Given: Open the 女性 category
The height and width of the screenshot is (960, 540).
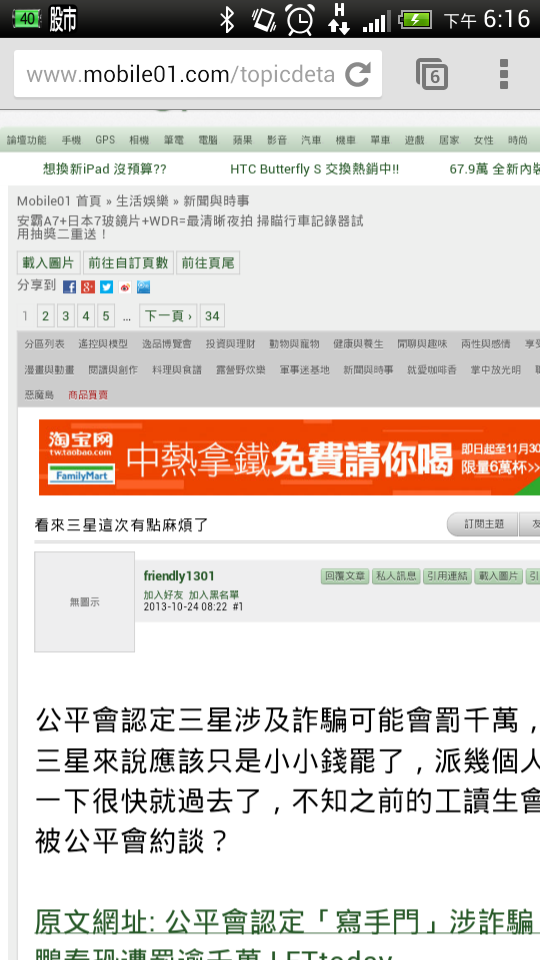Looking at the screenshot, I should click(483, 140).
